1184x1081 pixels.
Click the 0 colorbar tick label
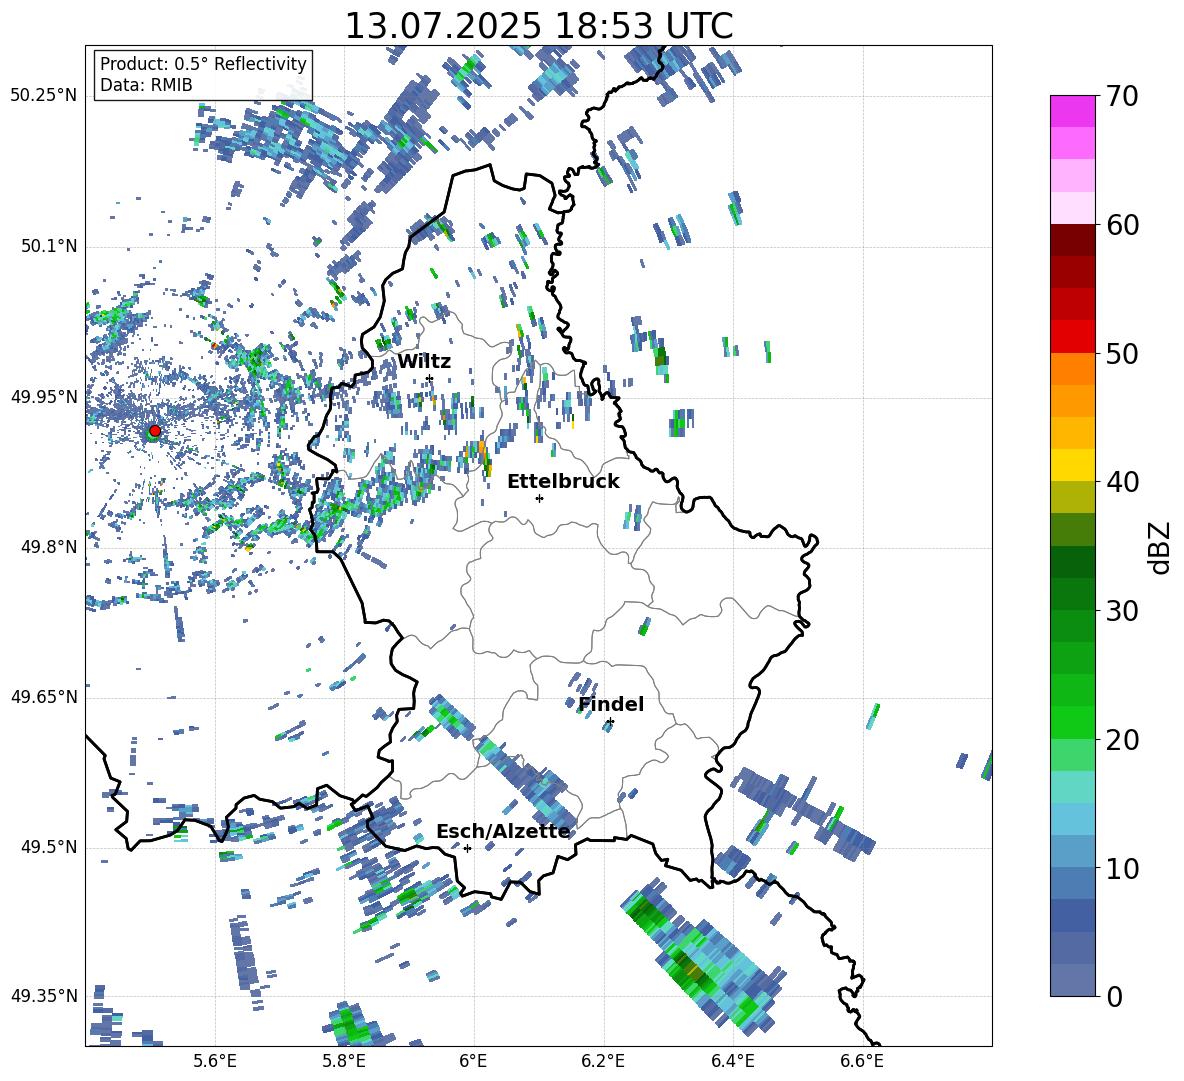[x=1114, y=997]
